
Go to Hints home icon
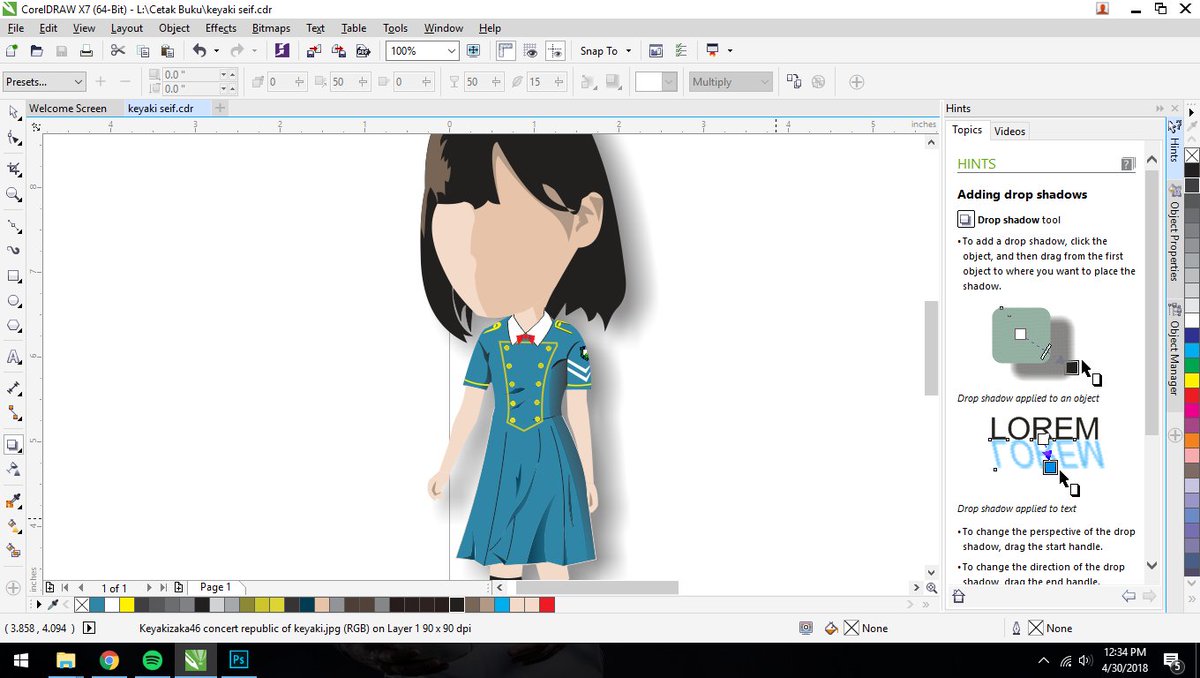click(958, 596)
